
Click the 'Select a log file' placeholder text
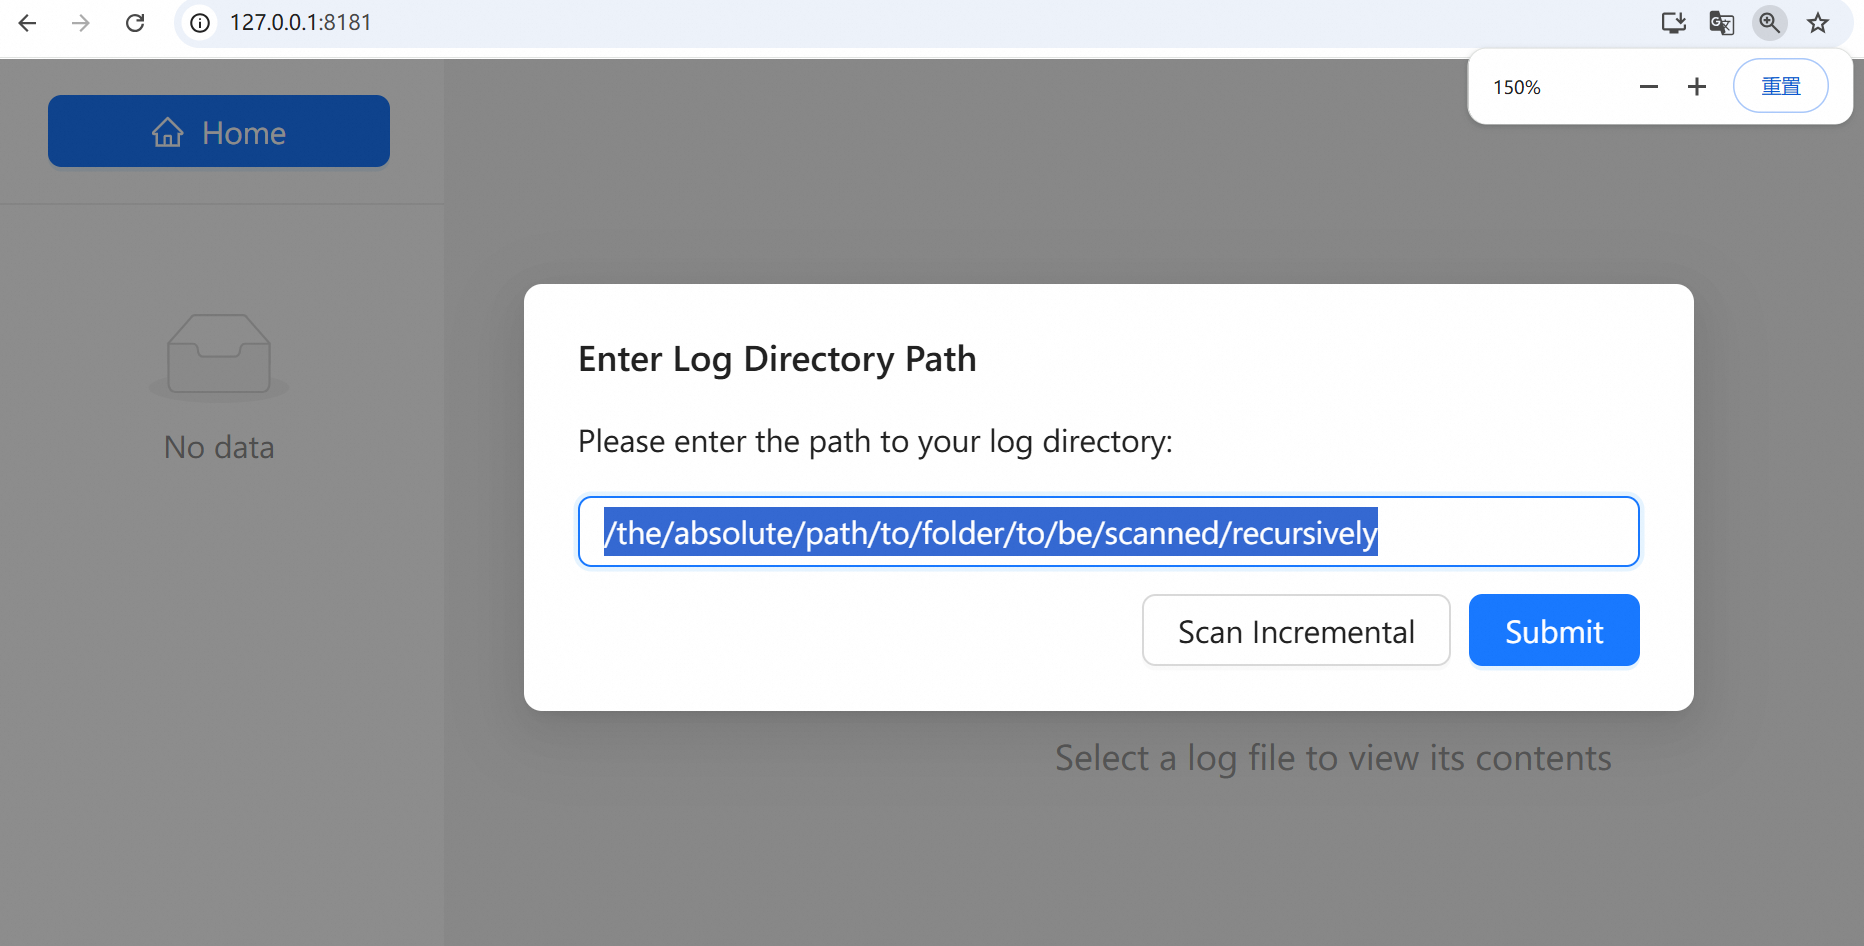pyautogui.click(x=1333, y=758)
